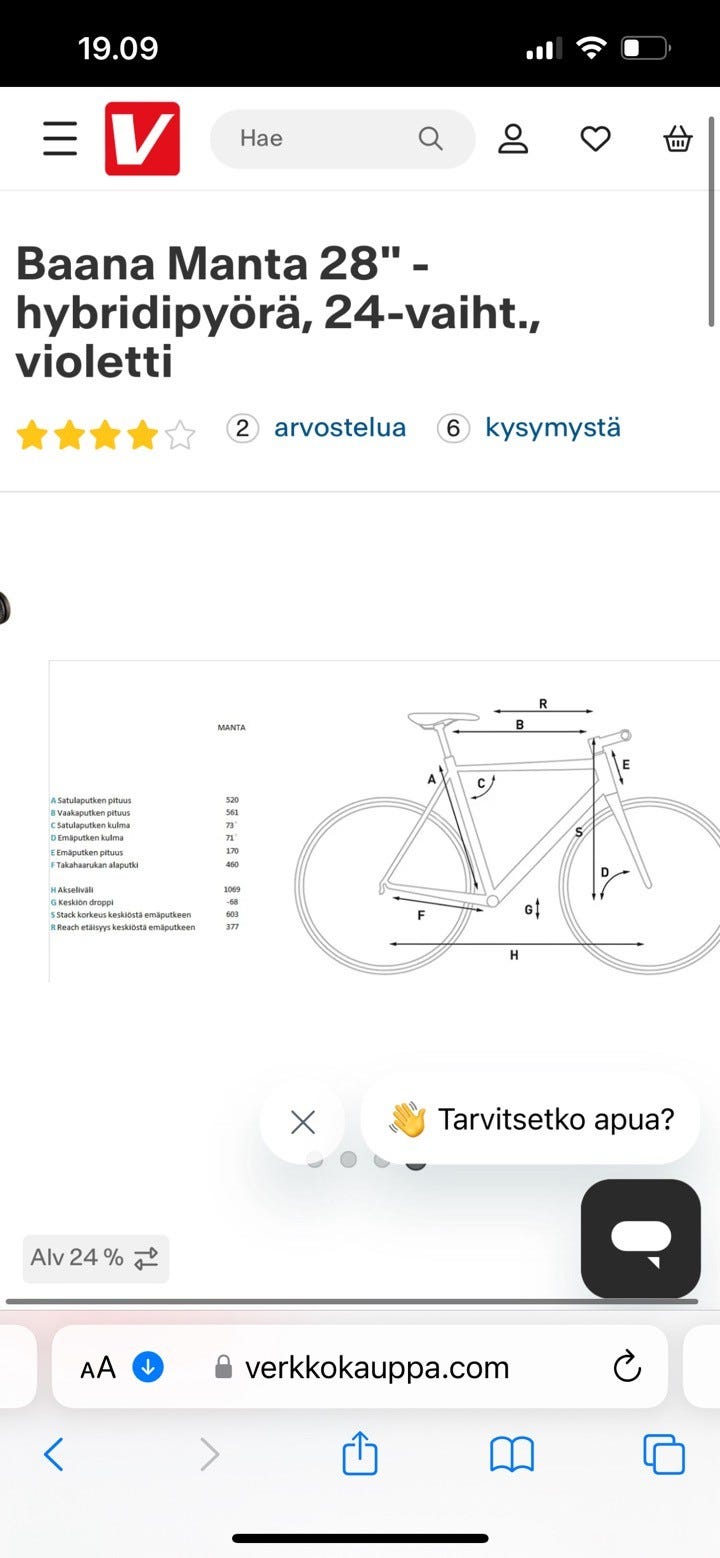This screenshot has height=1558, width=720.
Task: Open the kysymystä questions link
Action: tap(553, 428)
